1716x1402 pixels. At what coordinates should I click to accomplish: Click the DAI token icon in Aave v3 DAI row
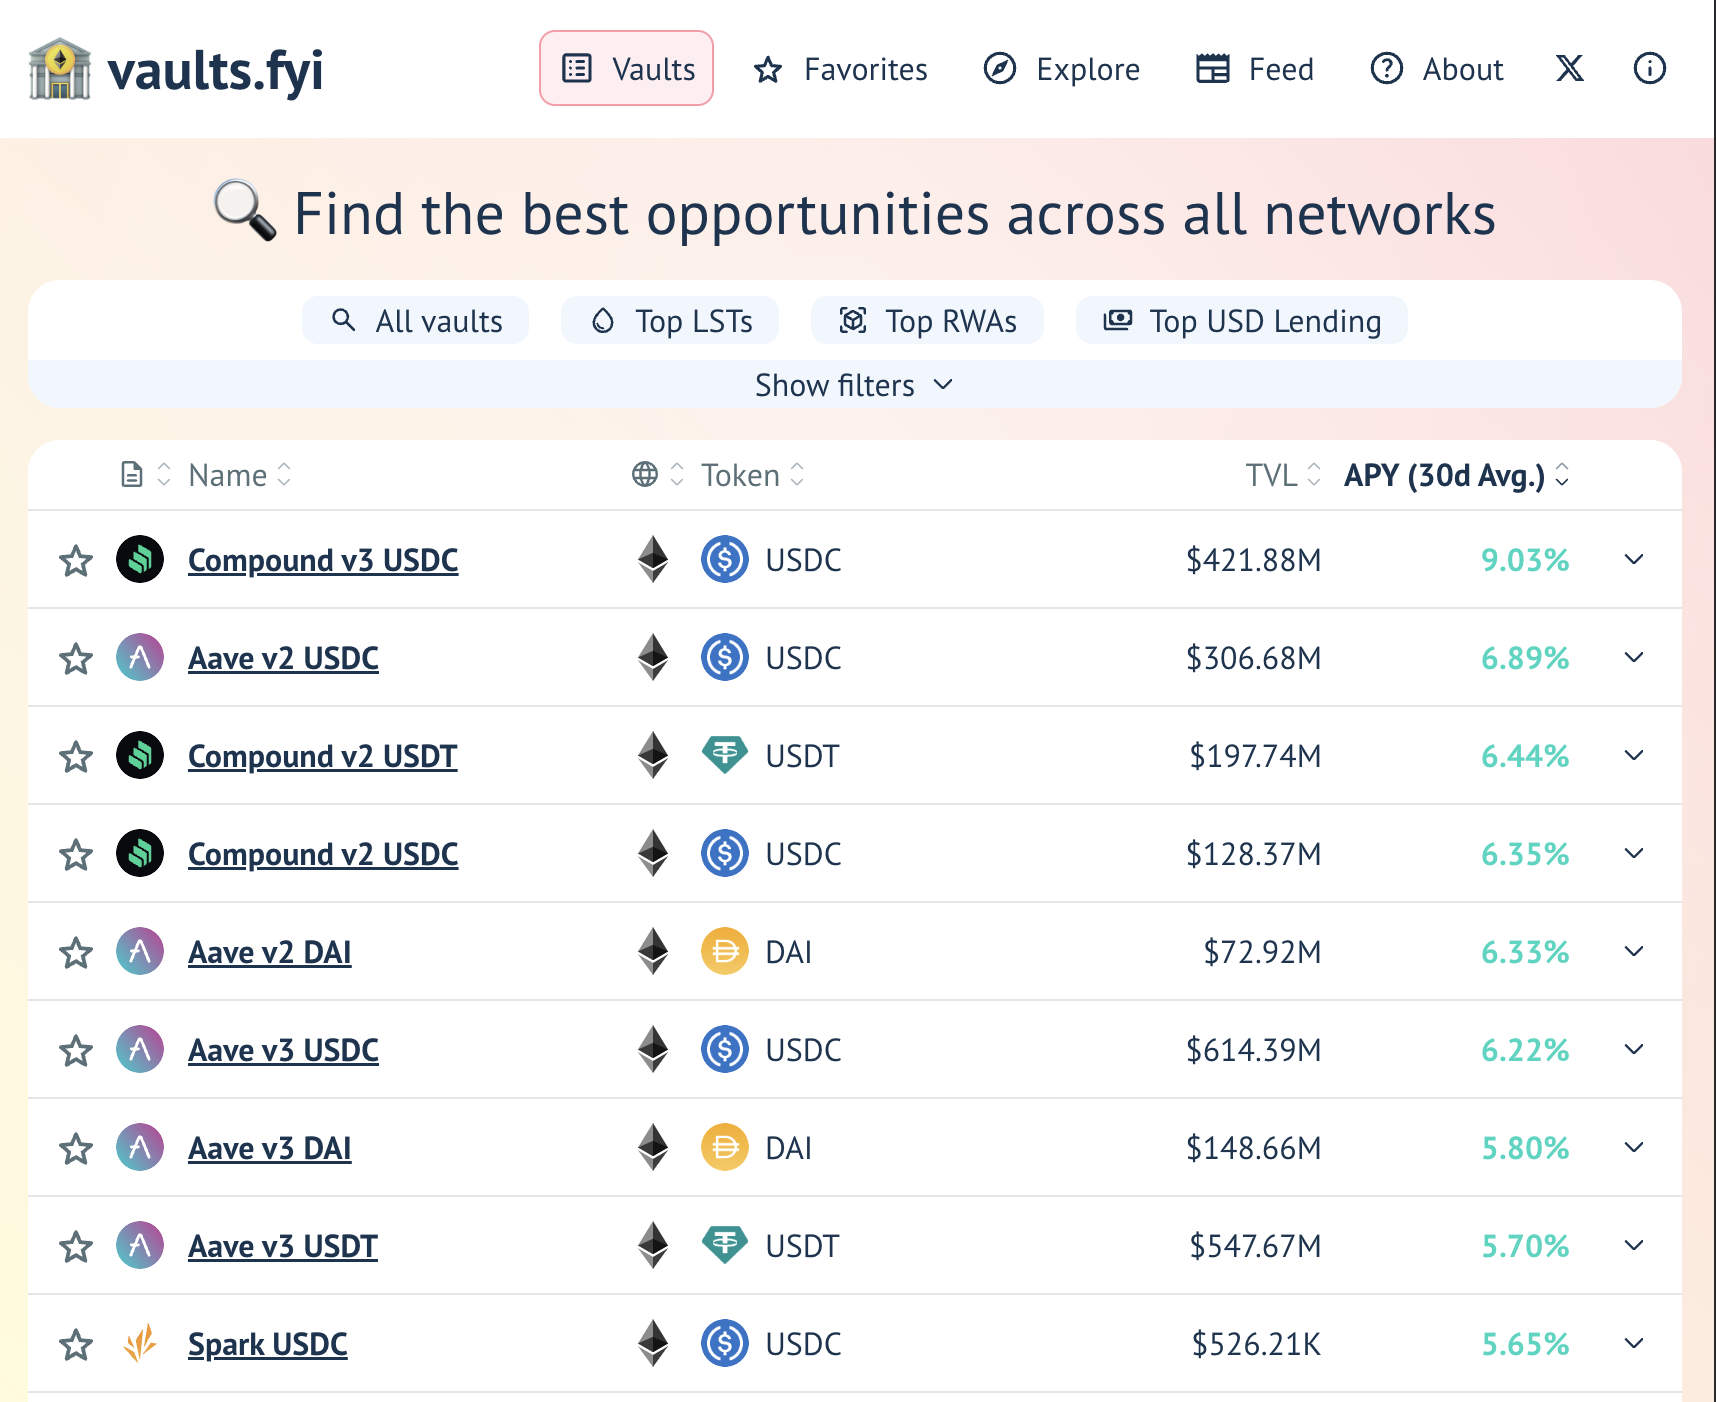point(725,1147)
